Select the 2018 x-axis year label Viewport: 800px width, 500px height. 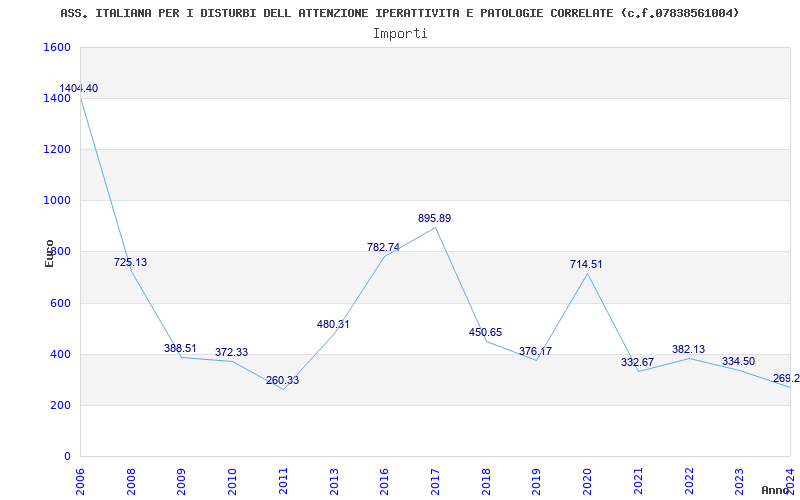(x=486, y=482)
